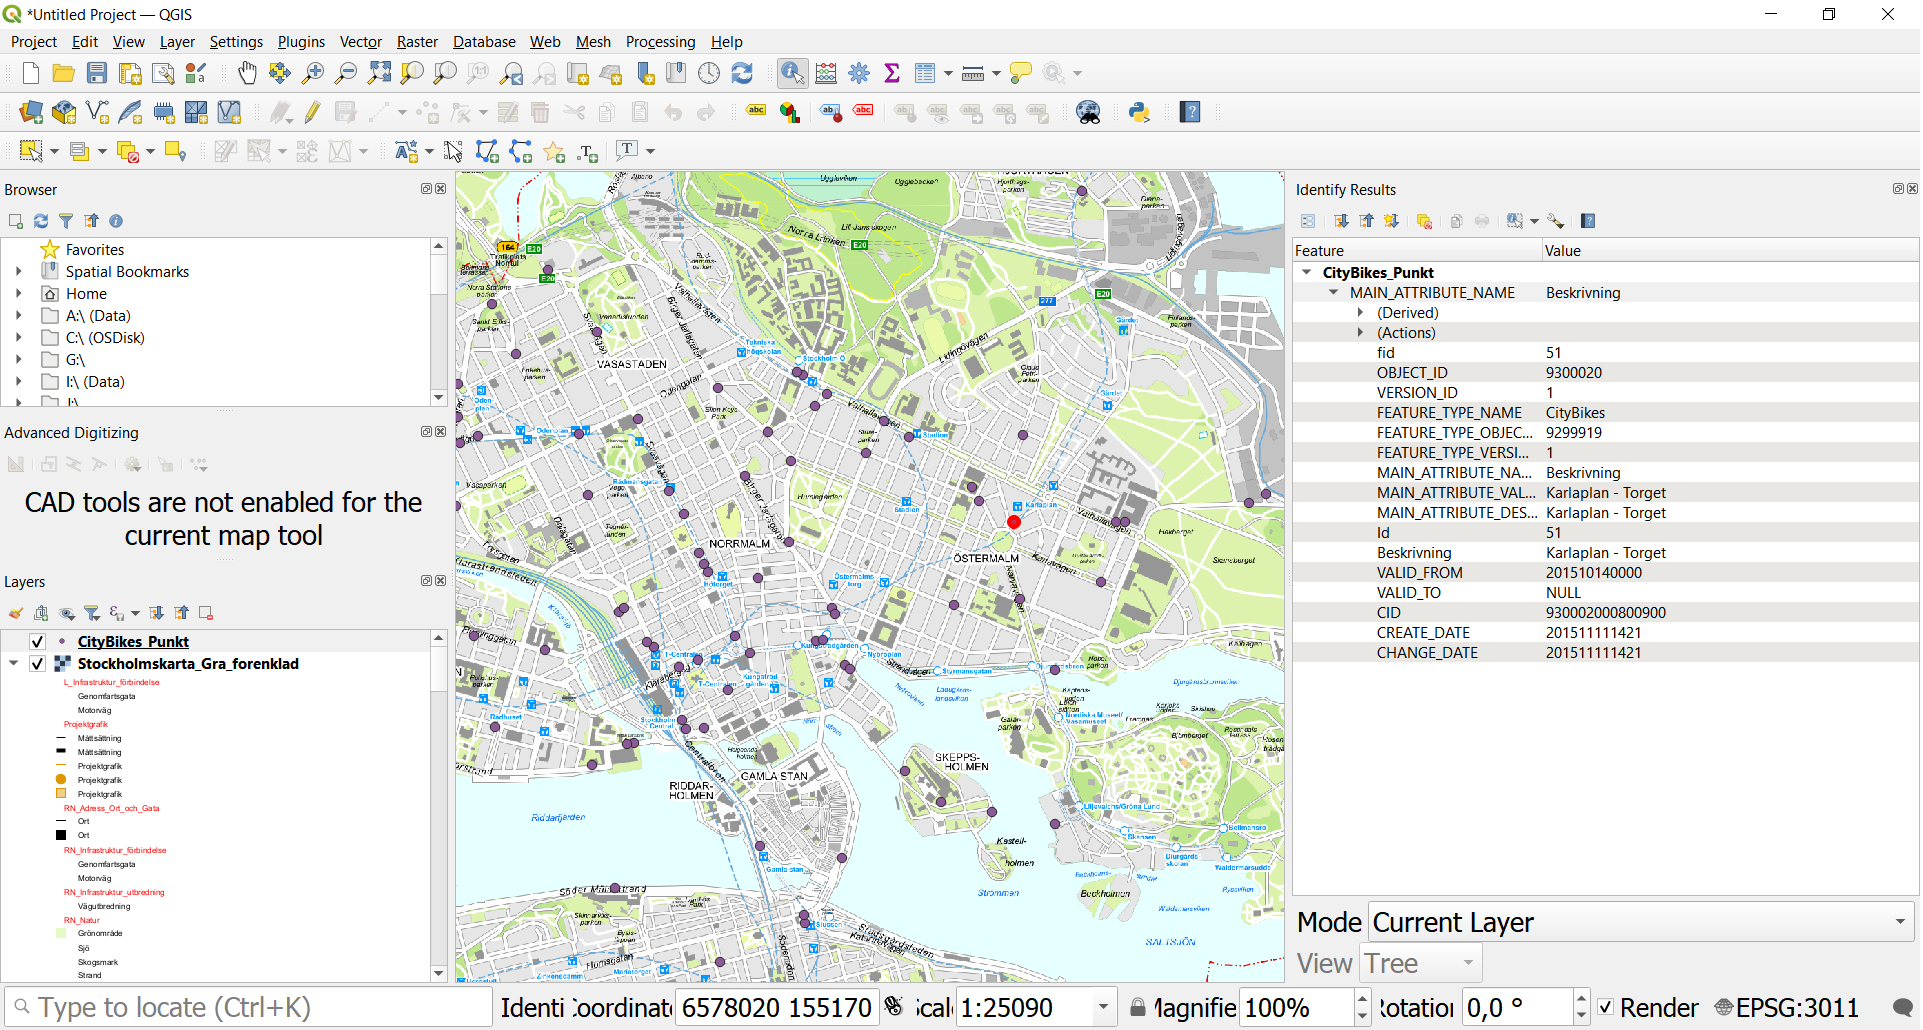This screenshot has width=1923, height=1030.
Task: Open a project with the folder icon
Action: point(64,73)
